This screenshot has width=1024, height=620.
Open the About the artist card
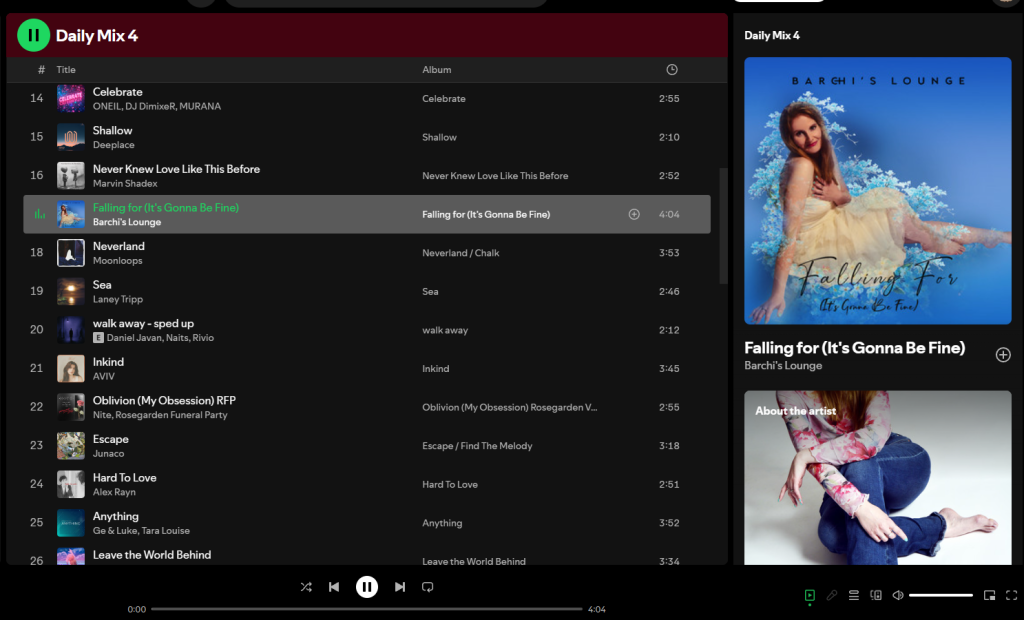click(x=878, y=478)
